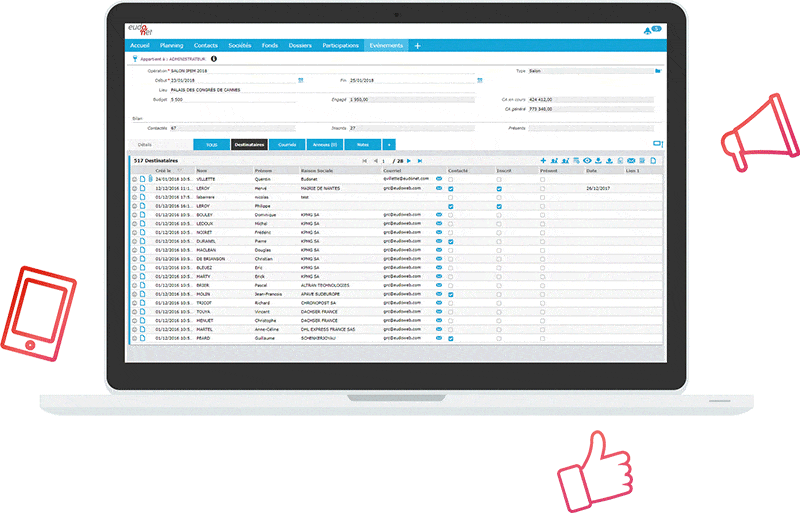Click the Raison Sociale column header
800x513 pixels.
(317, 170)
